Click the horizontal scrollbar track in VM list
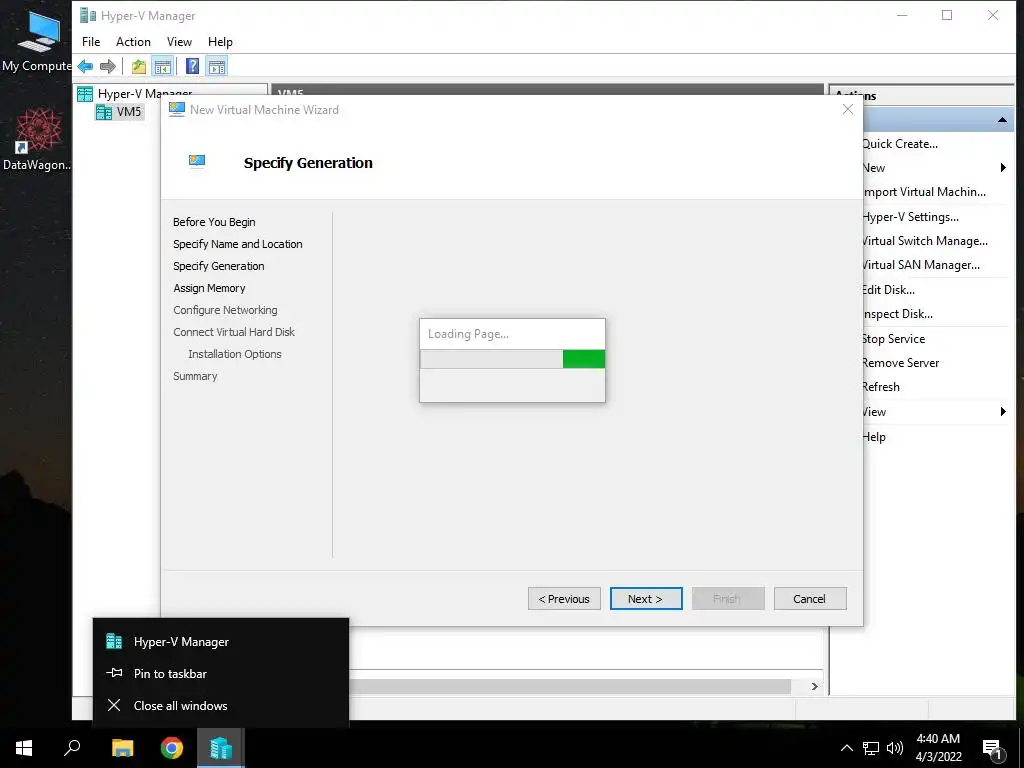The height and width of the screenshot is (768, 1024). tap(570, 686)
